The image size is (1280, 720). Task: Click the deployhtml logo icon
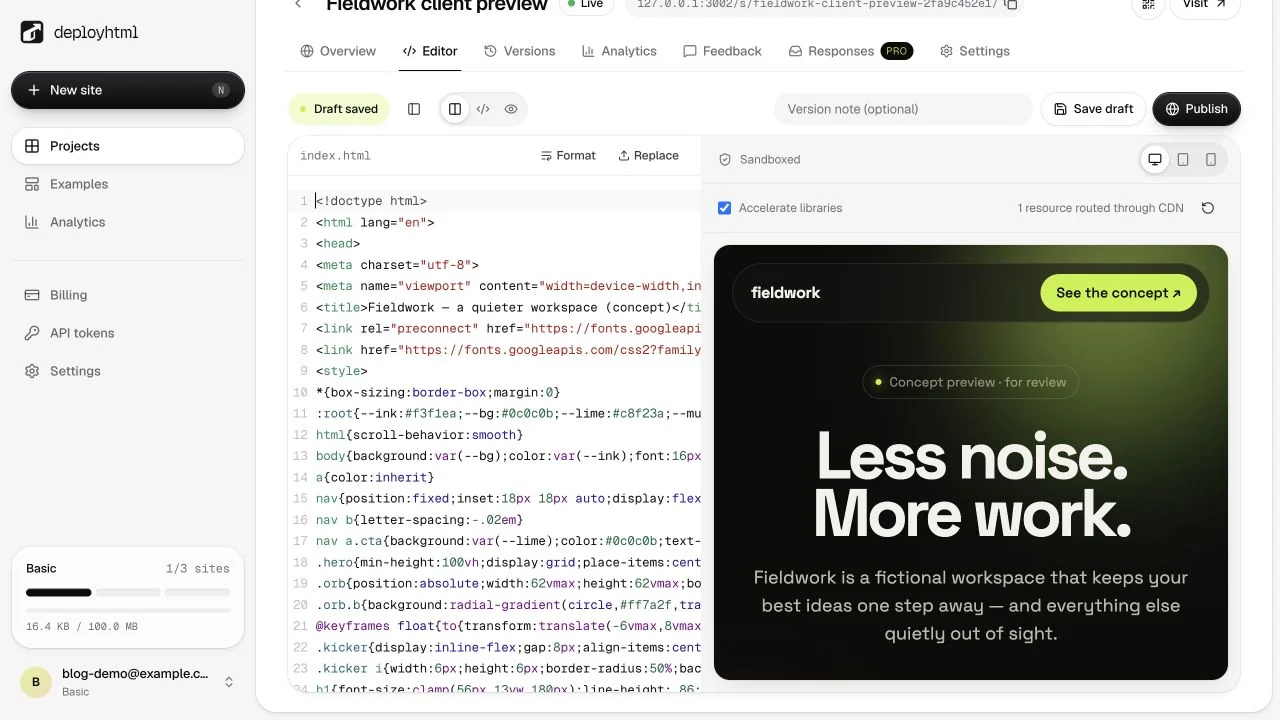click(32, 32)
